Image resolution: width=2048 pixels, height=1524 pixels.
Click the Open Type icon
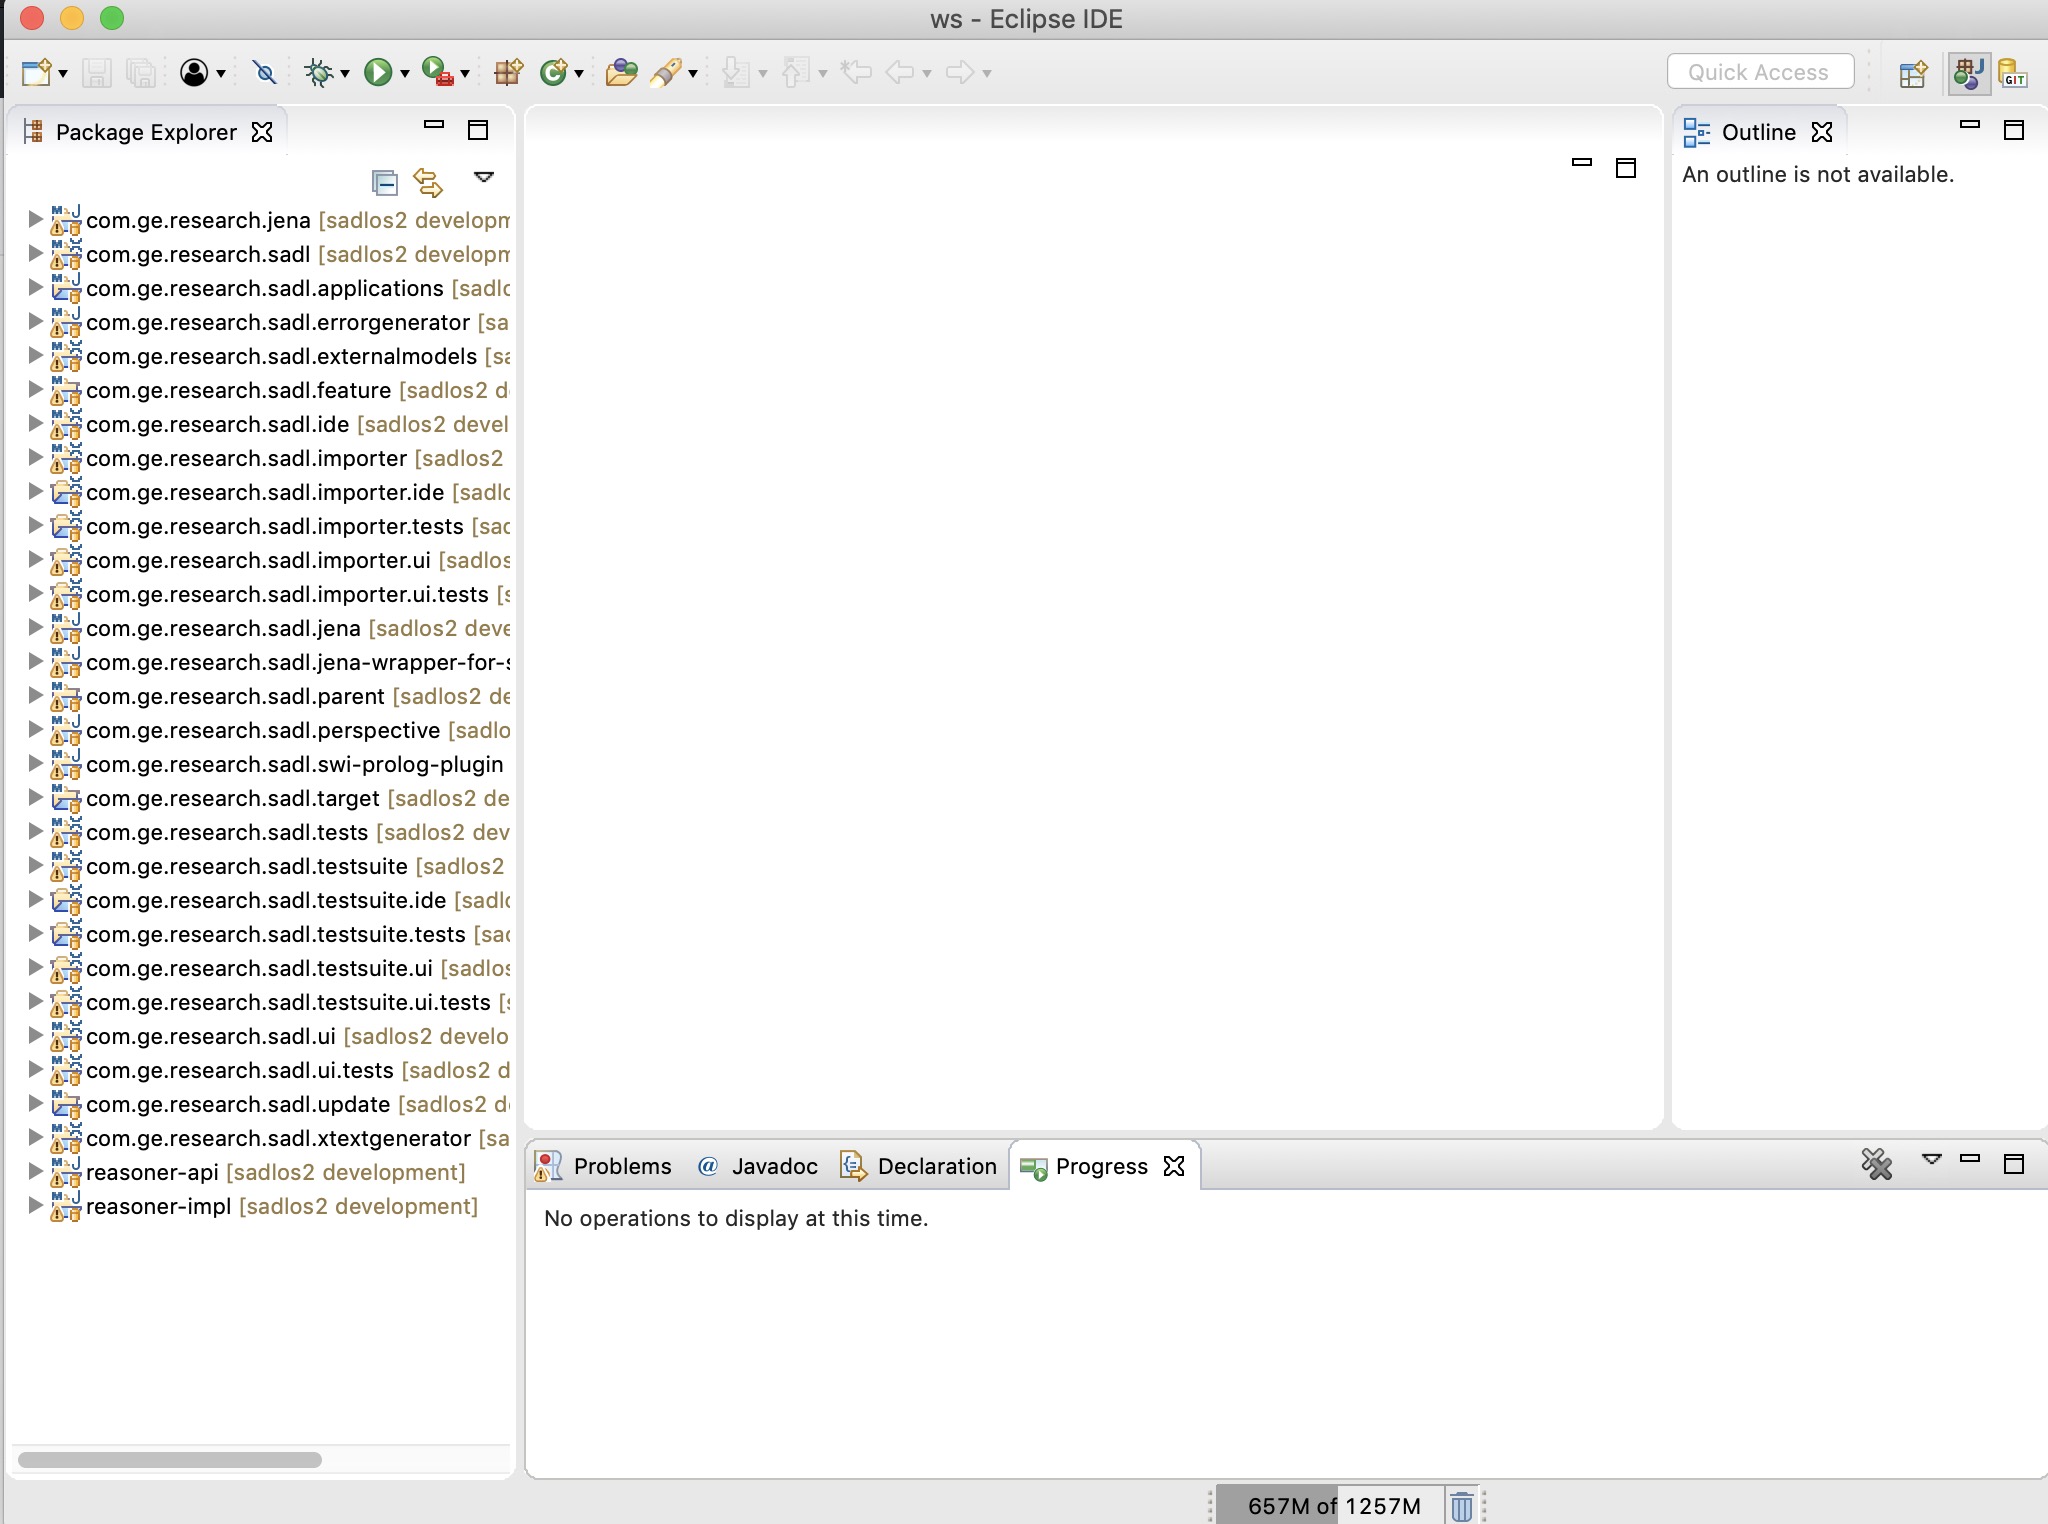620,72
